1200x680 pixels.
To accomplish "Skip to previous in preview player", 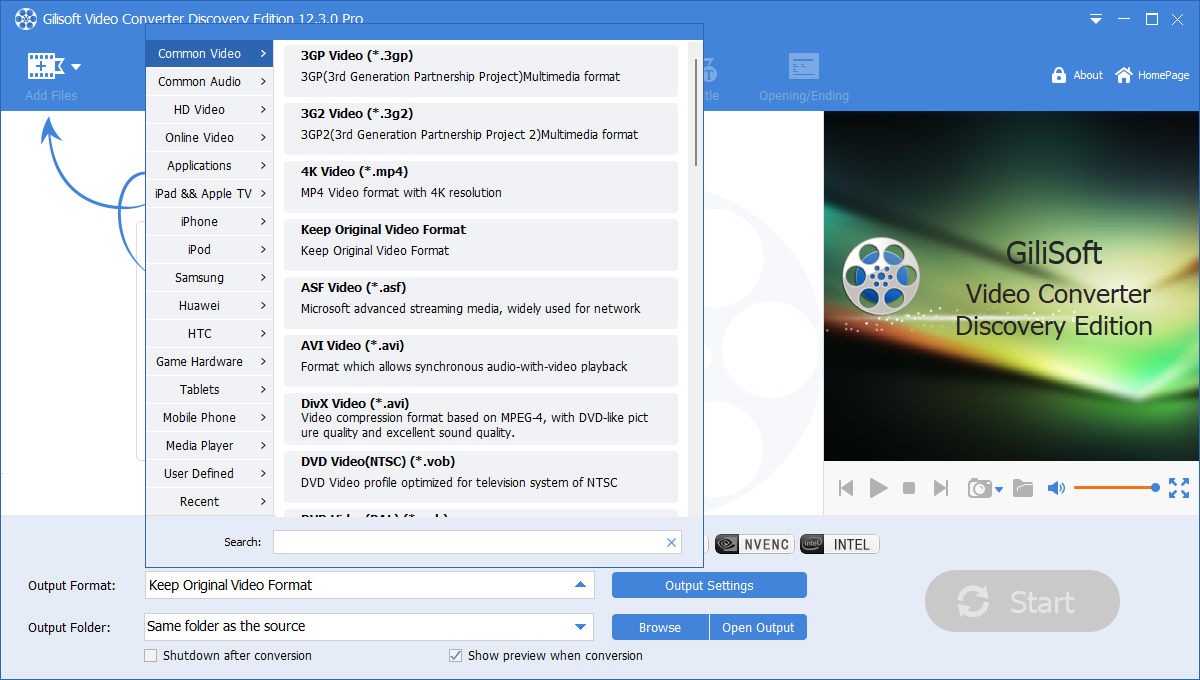I will click(846, 488).
